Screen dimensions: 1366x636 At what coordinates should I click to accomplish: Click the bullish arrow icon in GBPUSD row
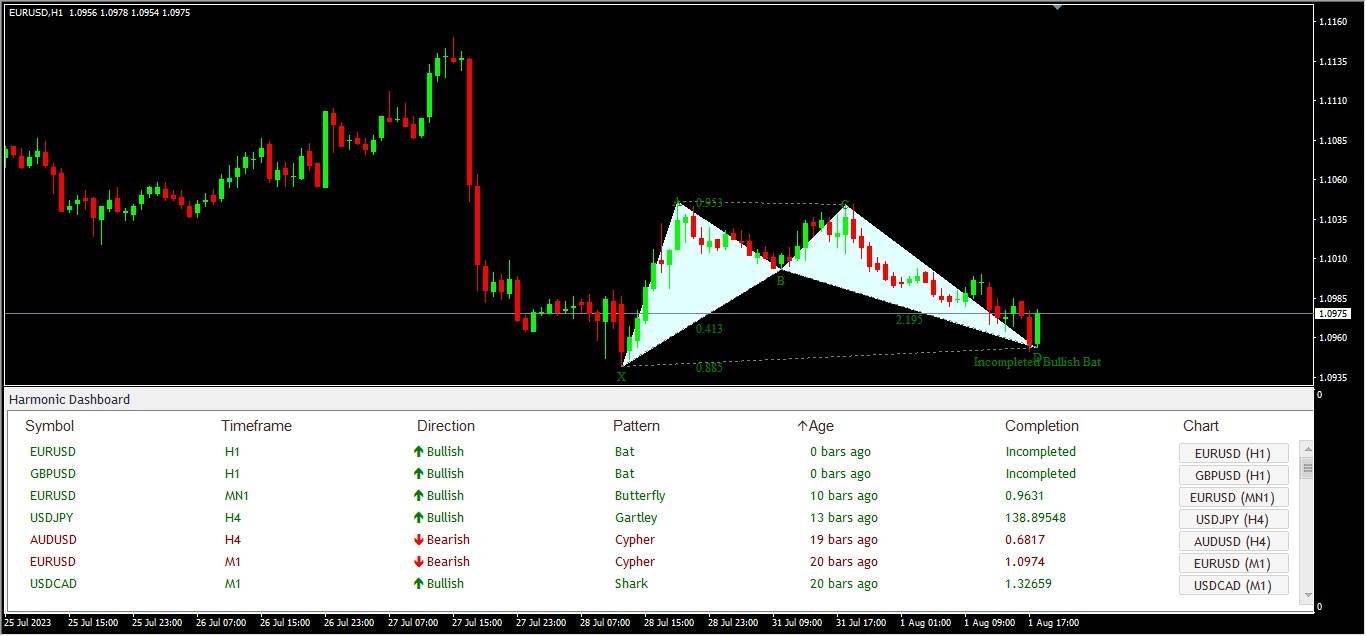tap(419, 474)
